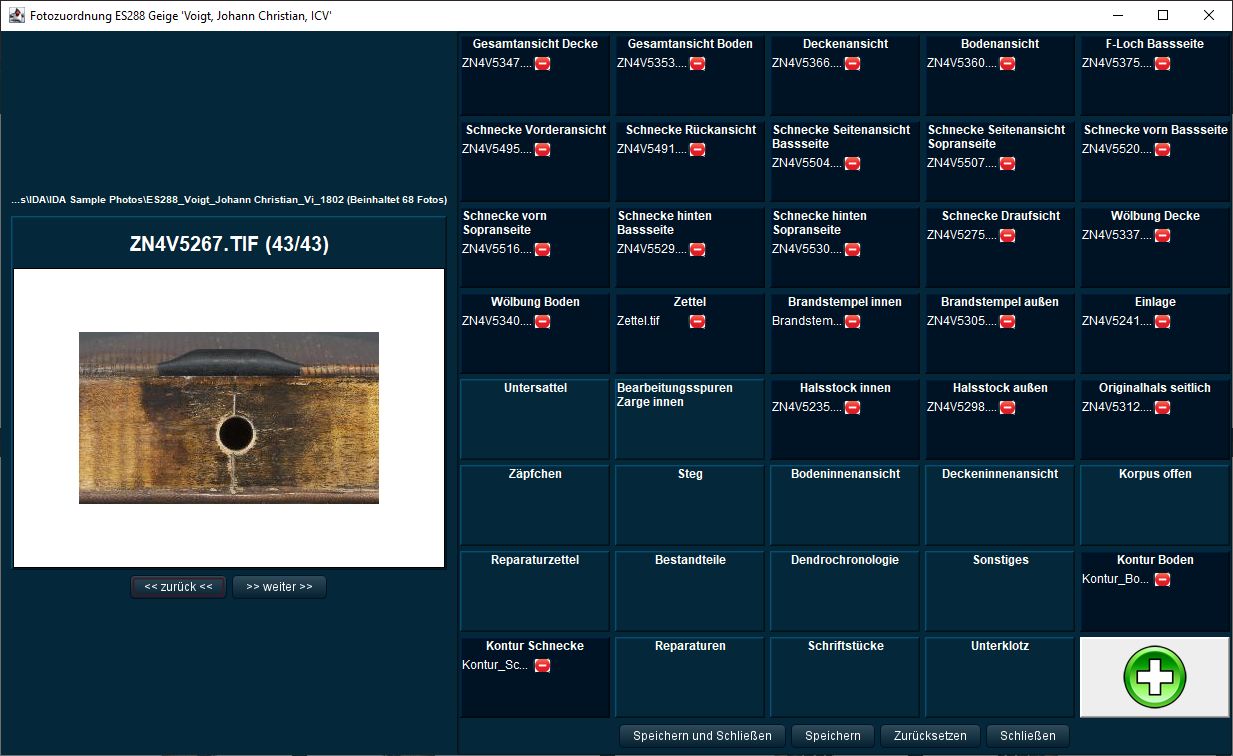The width and height of the screenshot is (1233, 756).
Task: Select the Schriftstücke slot
Action: [x=845, y=676]
